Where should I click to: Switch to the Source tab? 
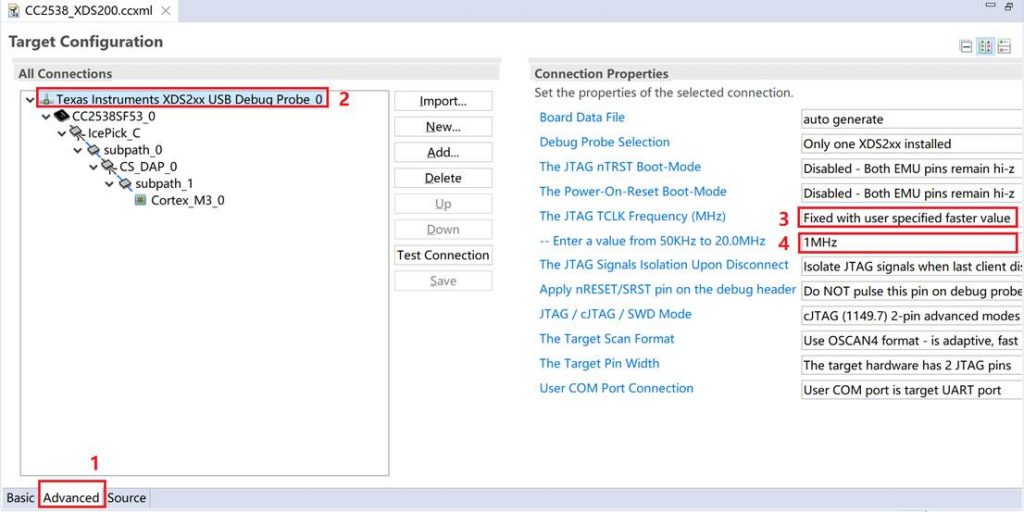(x=127, y=497)
